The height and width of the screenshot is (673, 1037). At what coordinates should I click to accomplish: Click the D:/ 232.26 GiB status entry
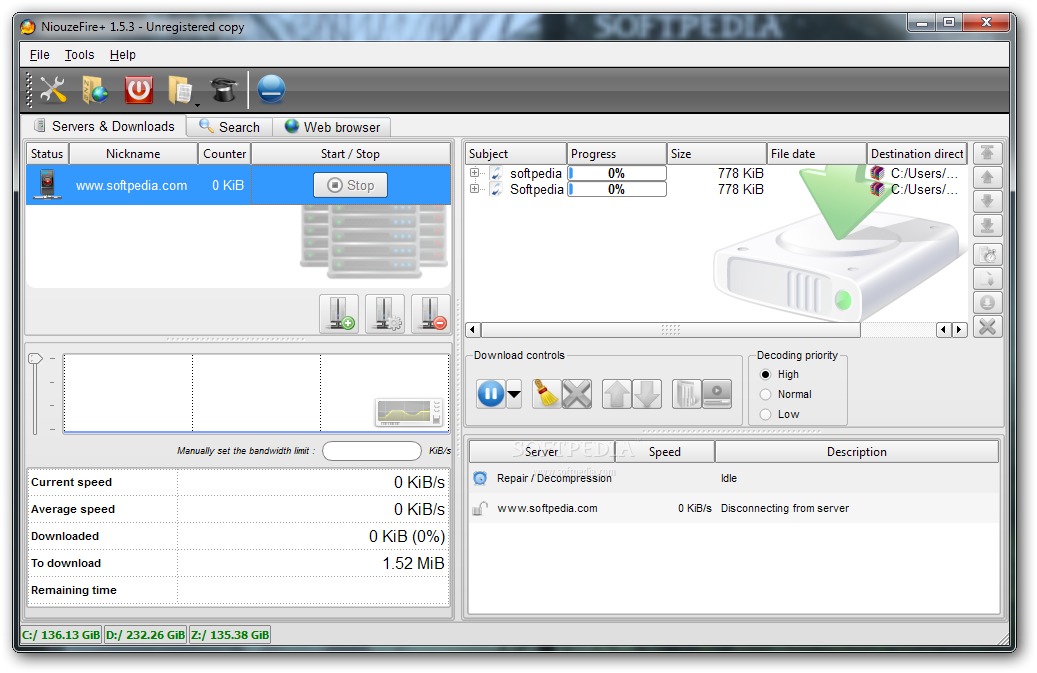[145, 635]
